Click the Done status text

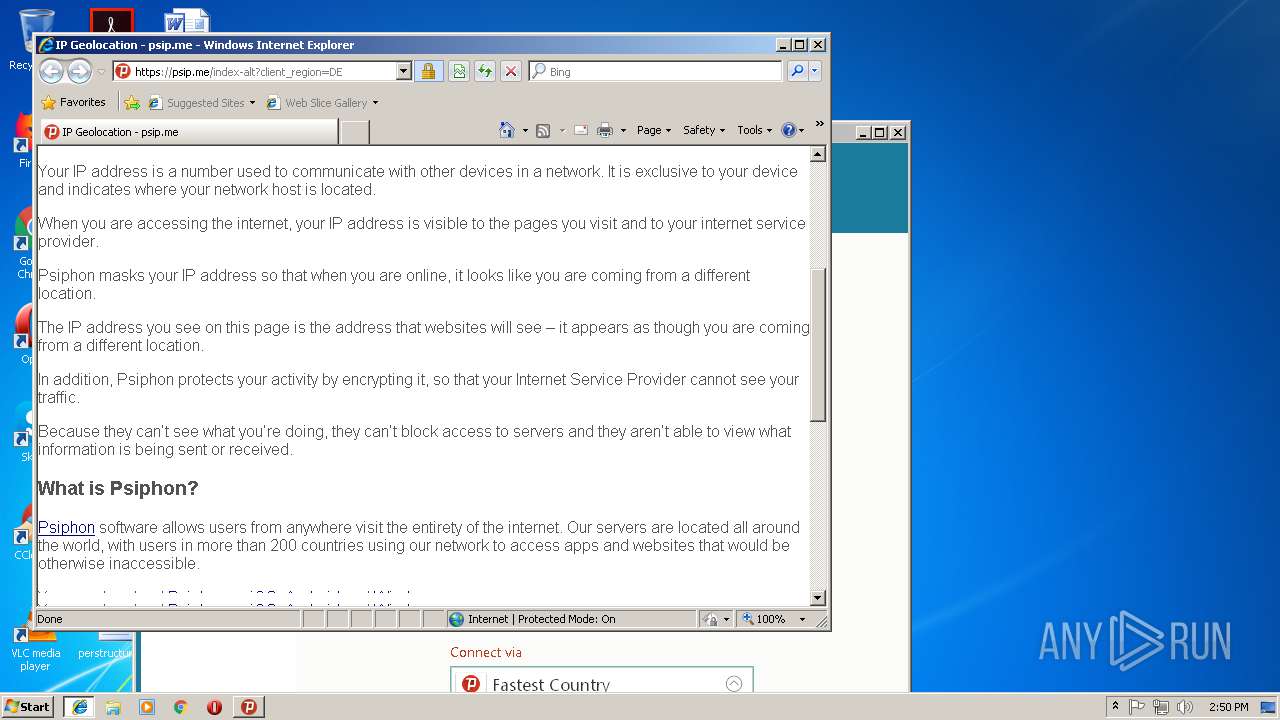(50, 619)
